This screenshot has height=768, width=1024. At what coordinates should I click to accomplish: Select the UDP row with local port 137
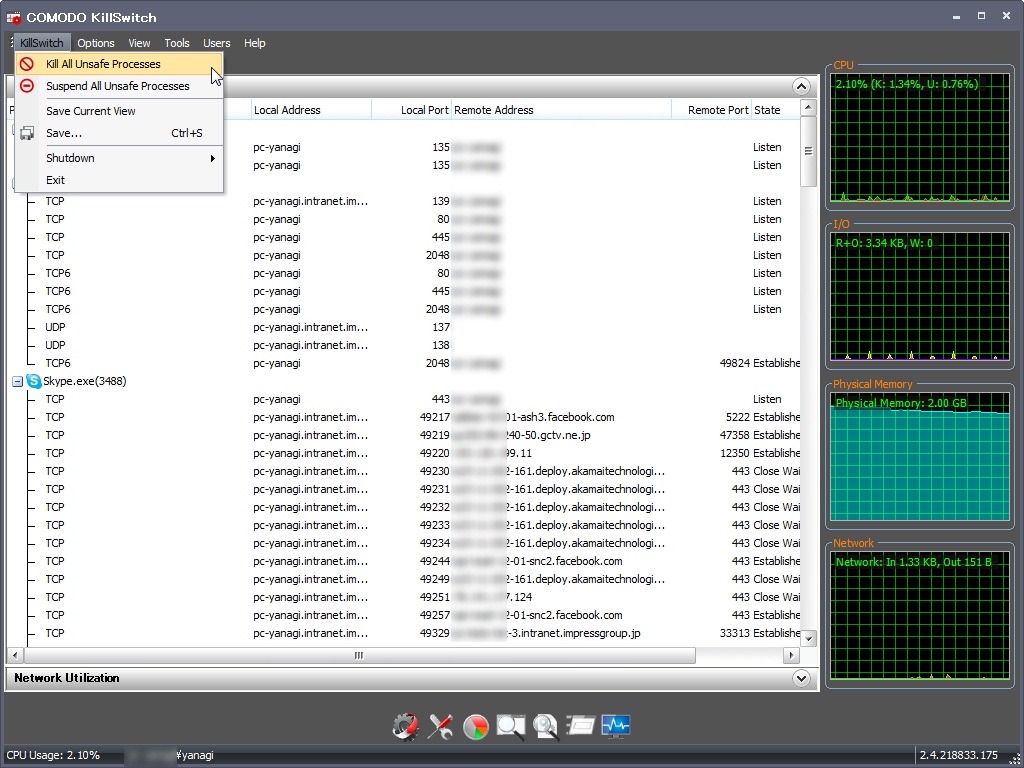pos(405,327)
